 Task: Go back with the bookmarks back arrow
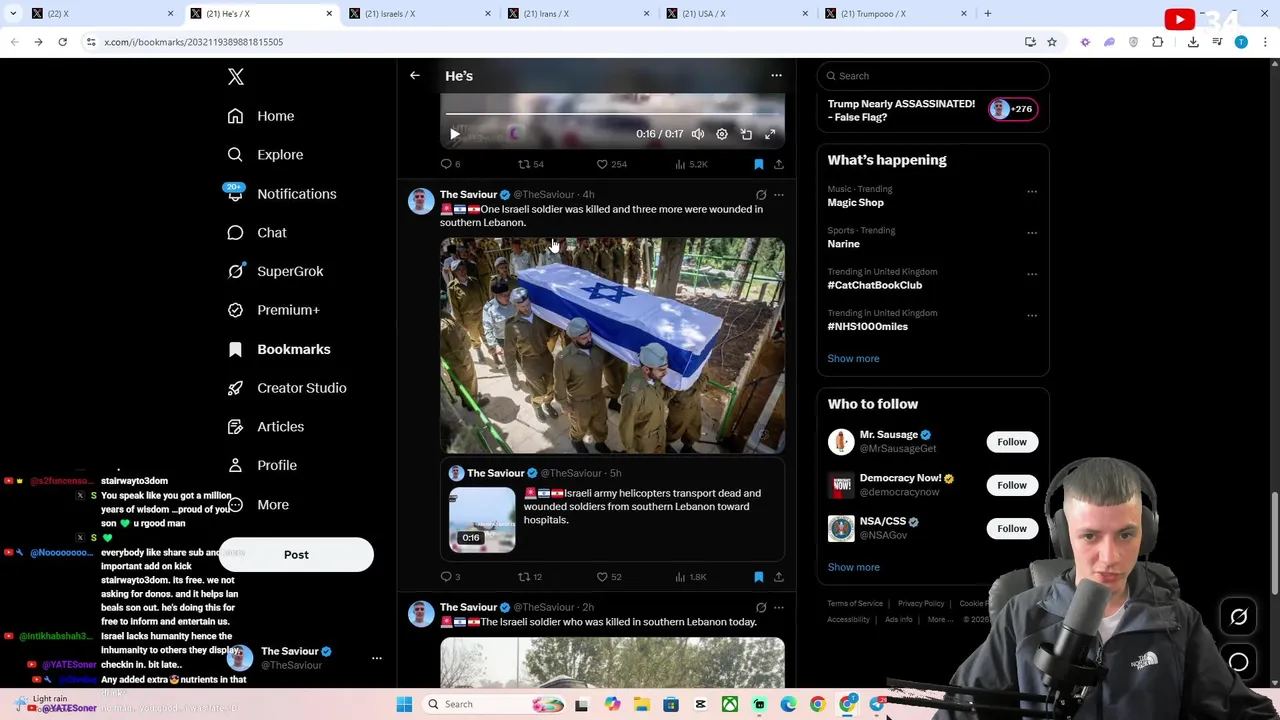(414, 76)
